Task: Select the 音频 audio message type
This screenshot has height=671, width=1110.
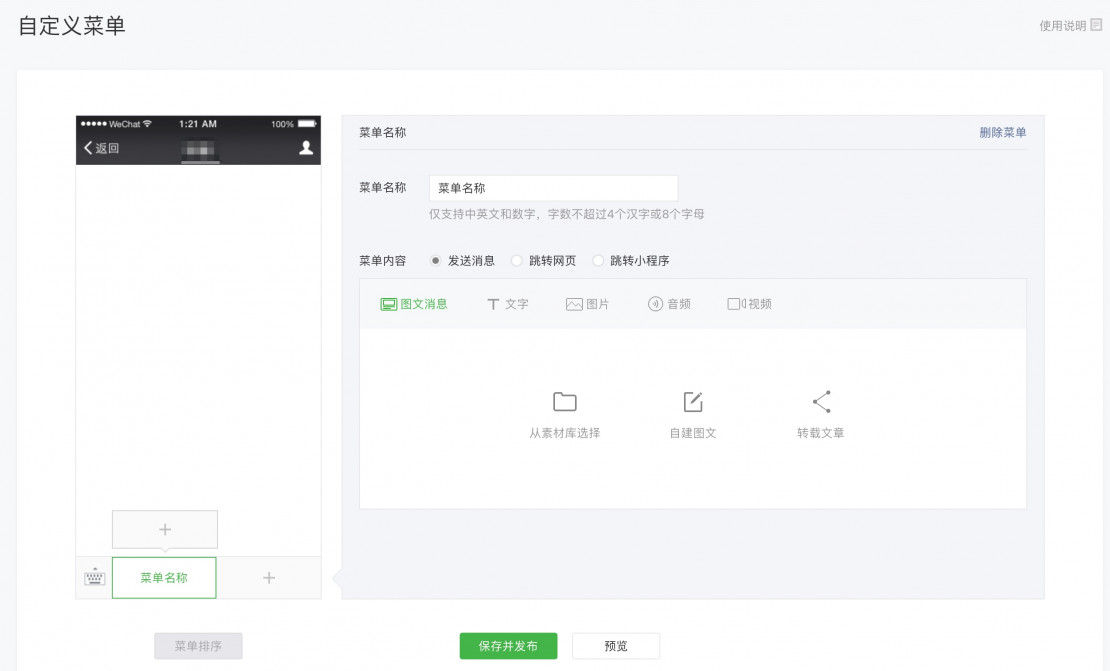Action: [667, 303]
